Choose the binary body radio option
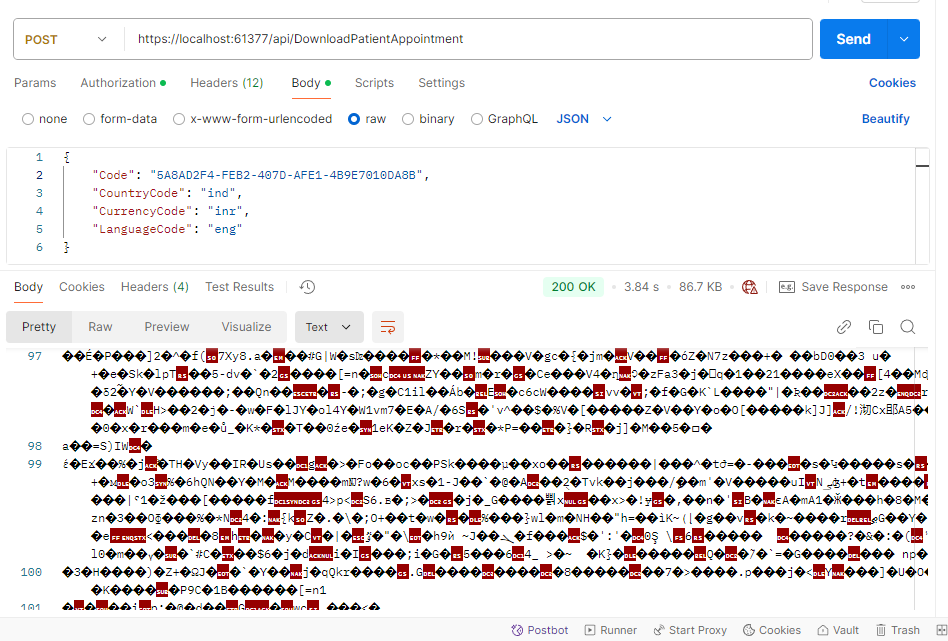This screenshot has height=641, width=948. tap(428, 119)
